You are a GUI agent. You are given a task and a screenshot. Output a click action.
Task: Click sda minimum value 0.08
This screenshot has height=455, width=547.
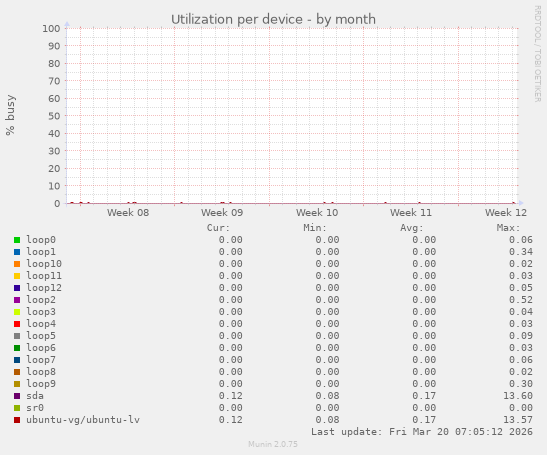[x=328, y=396]
